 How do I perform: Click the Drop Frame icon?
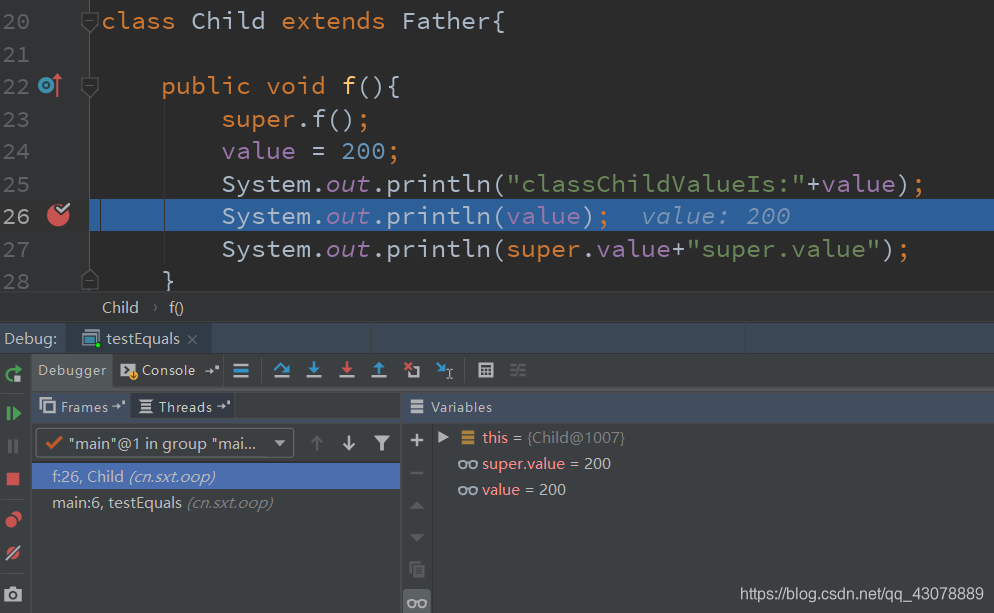point(411,370)
